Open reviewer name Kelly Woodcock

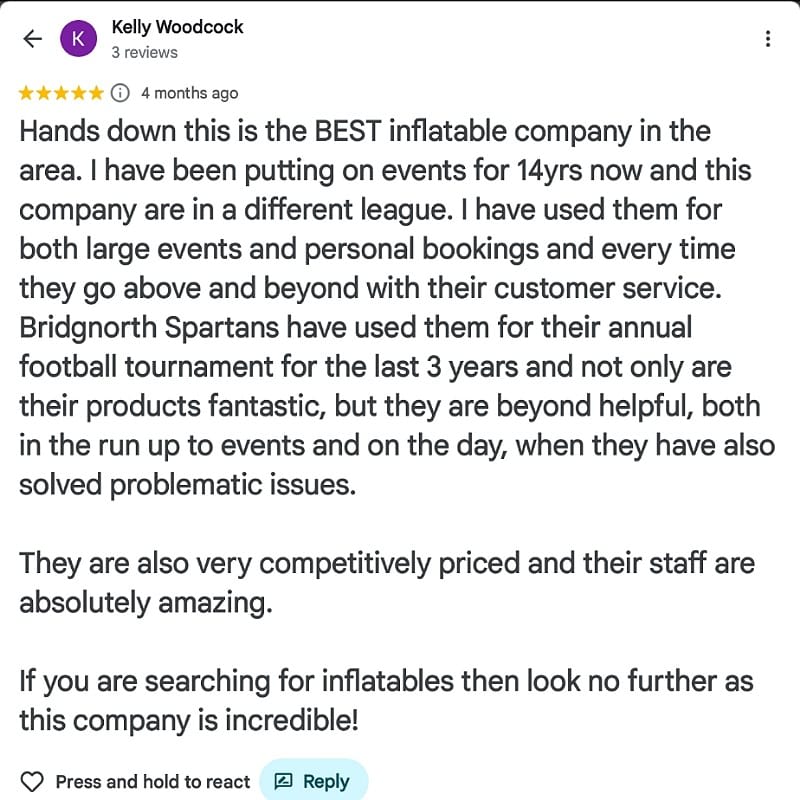point(177,27)
